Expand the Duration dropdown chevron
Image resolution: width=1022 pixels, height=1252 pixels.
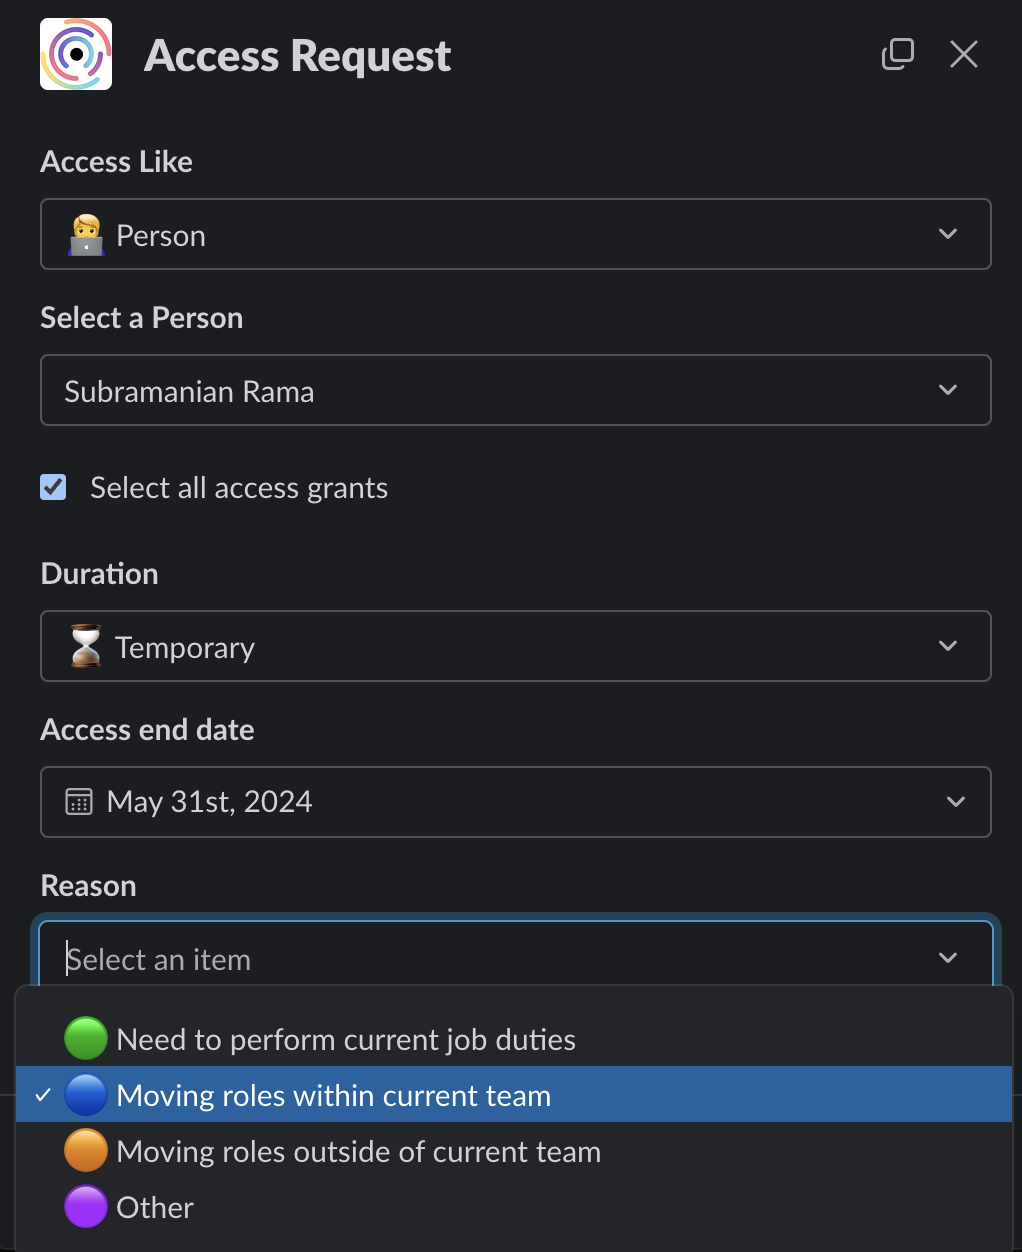pos(948,646)
